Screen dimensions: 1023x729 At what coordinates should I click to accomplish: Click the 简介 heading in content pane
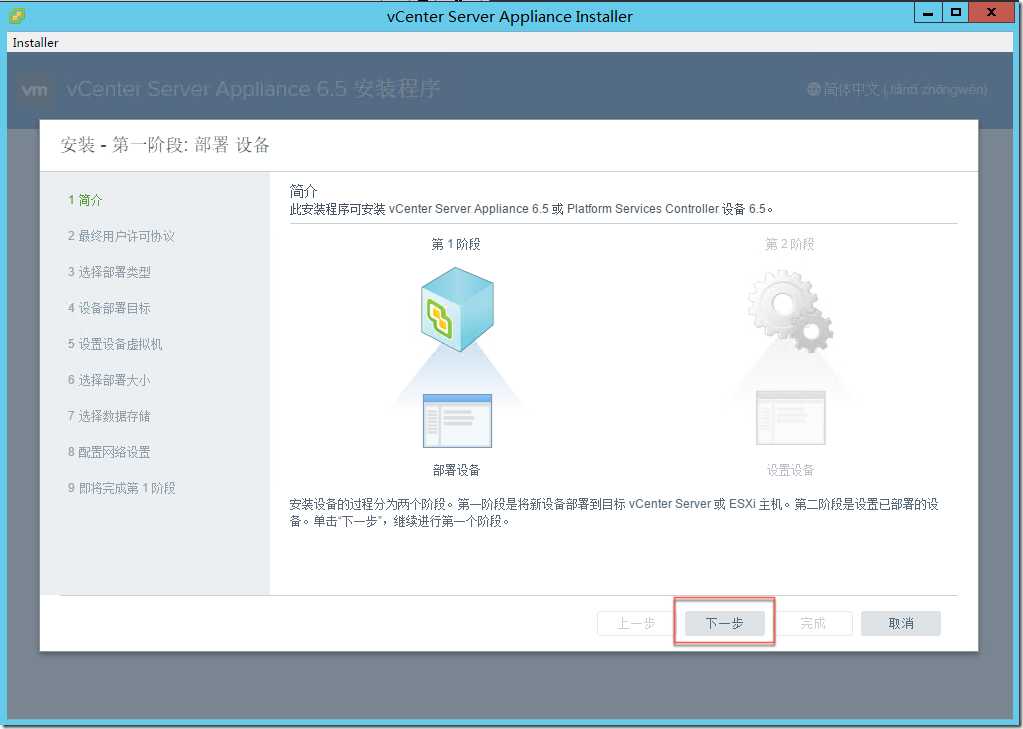point(303,191)
